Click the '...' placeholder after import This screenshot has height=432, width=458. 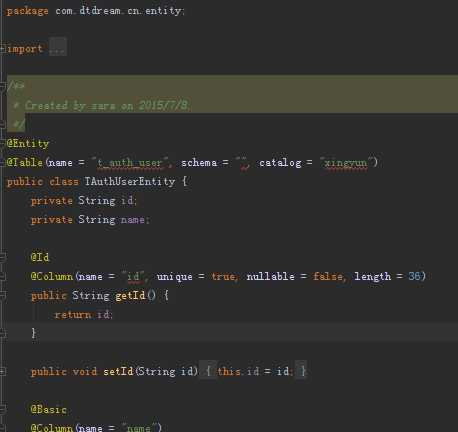point(58,47)
